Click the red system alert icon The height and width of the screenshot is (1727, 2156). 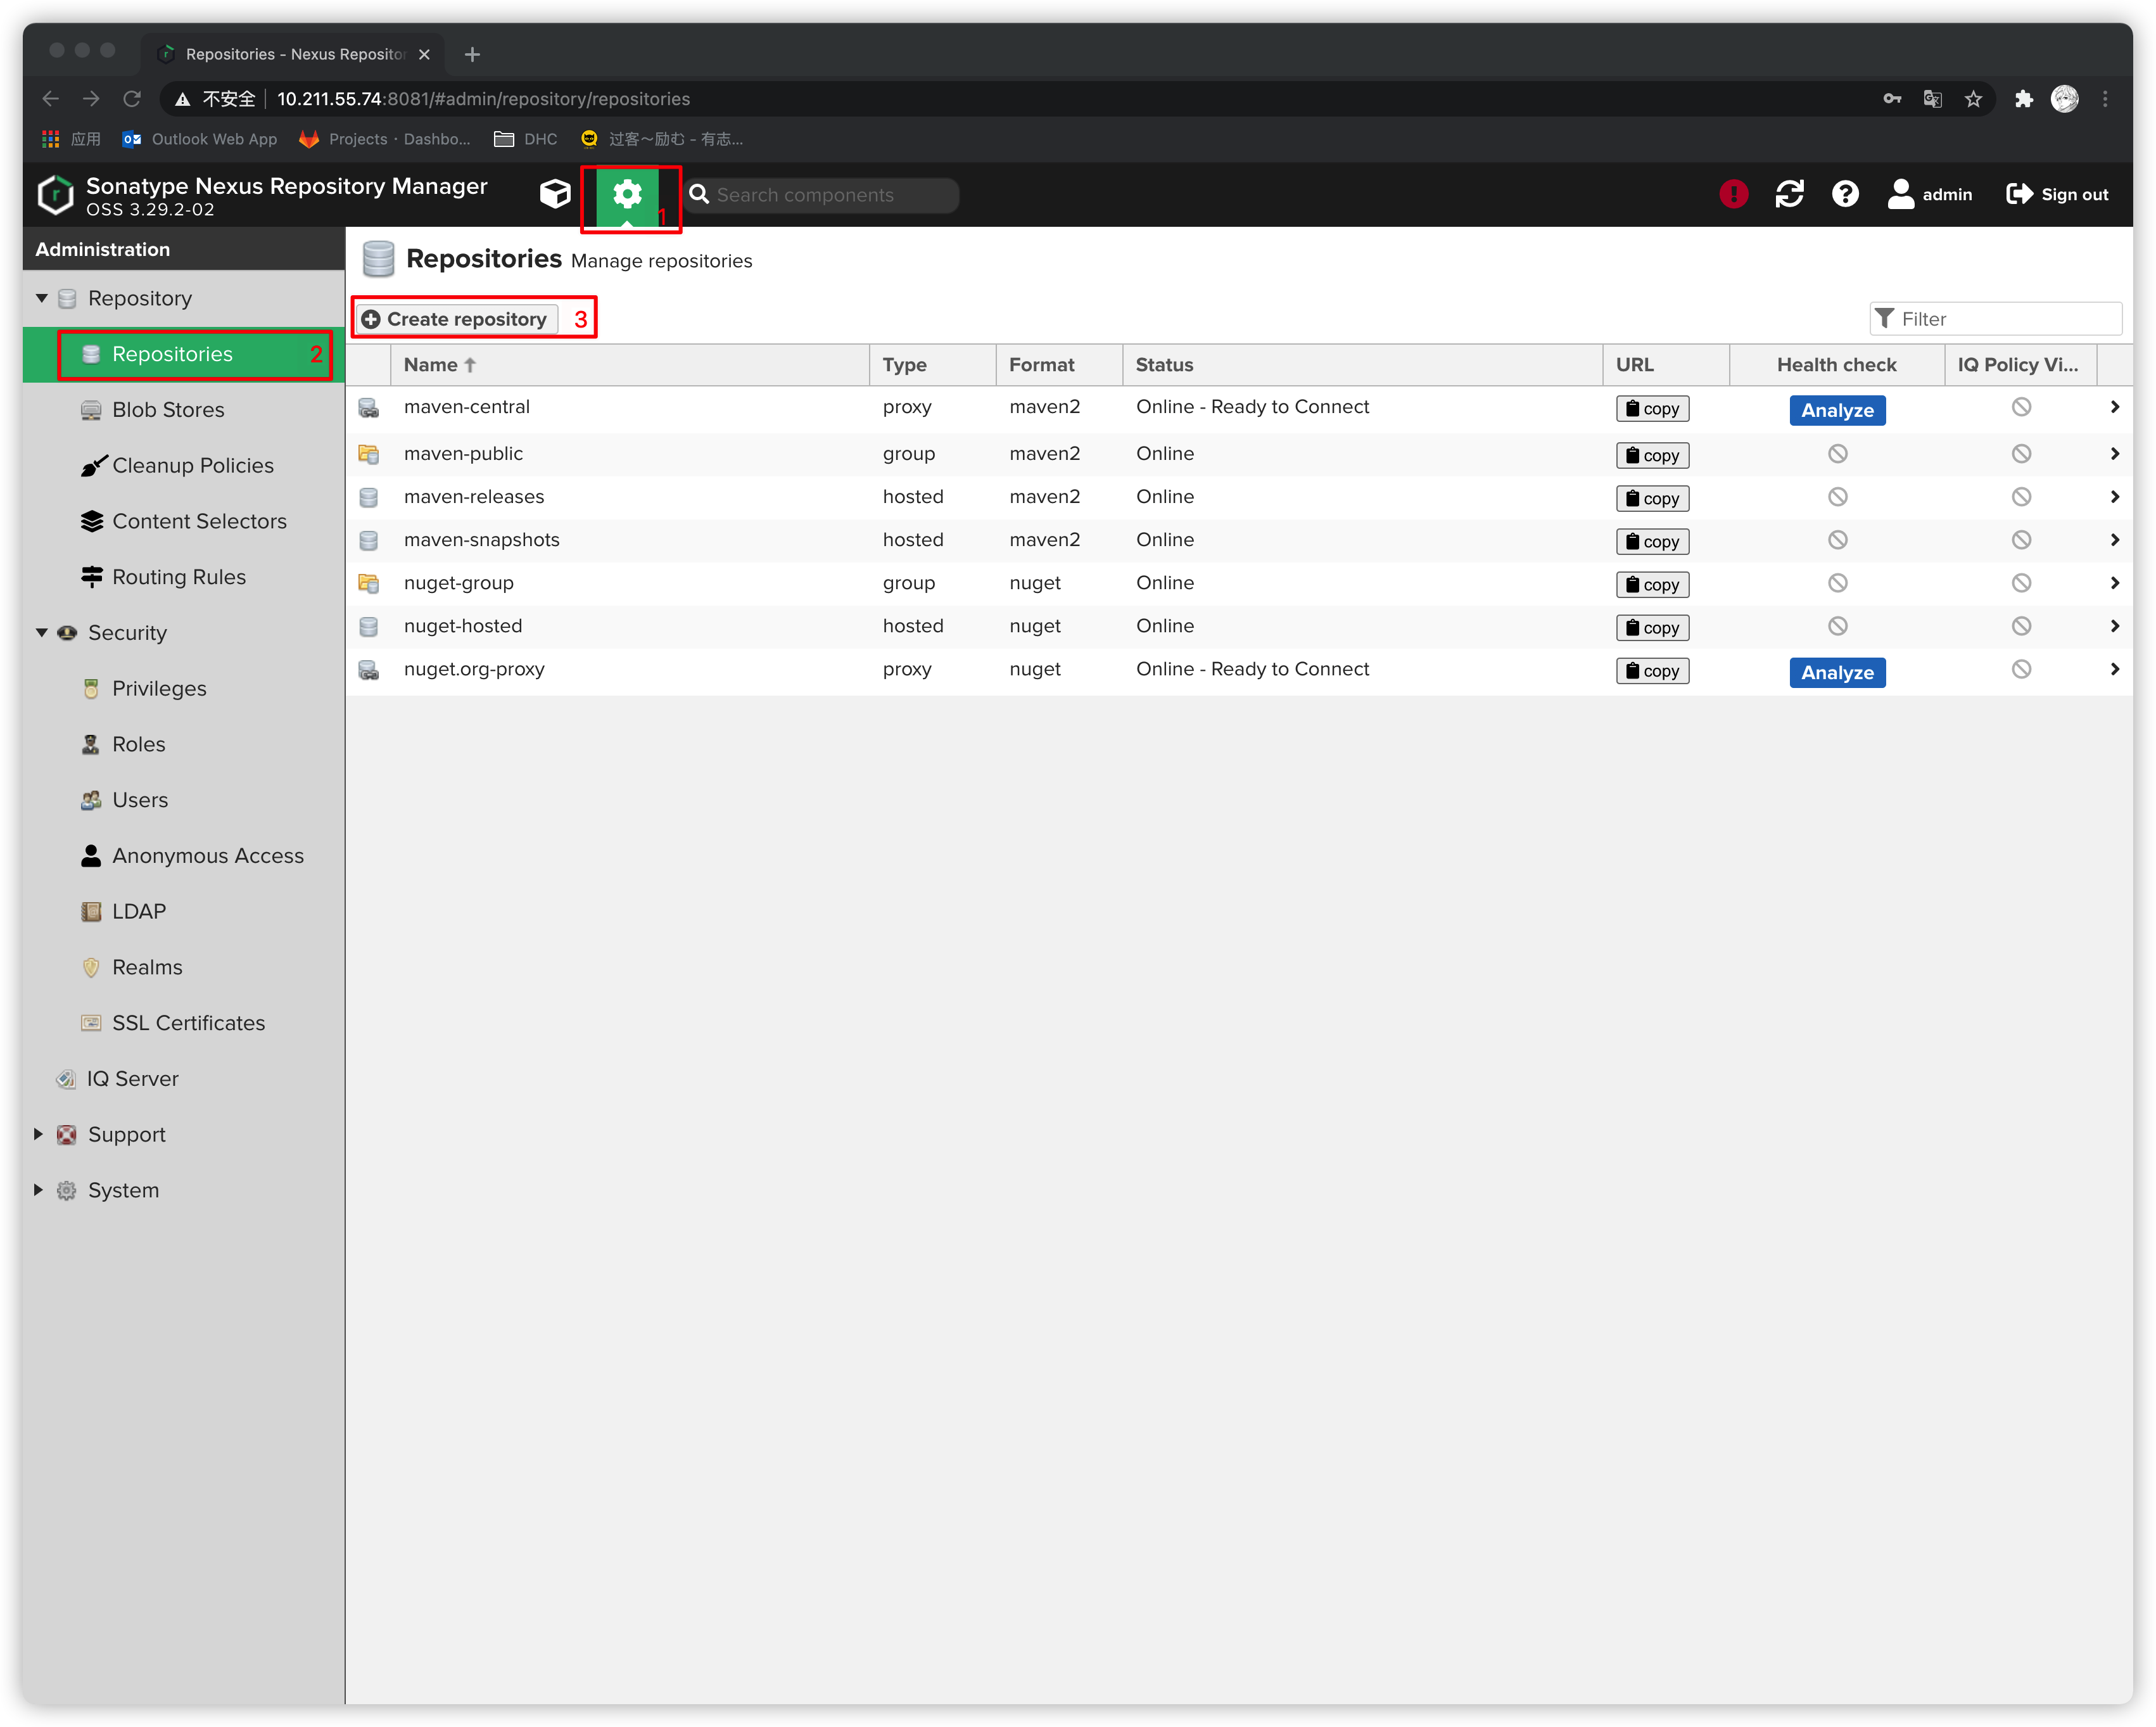1733,194
